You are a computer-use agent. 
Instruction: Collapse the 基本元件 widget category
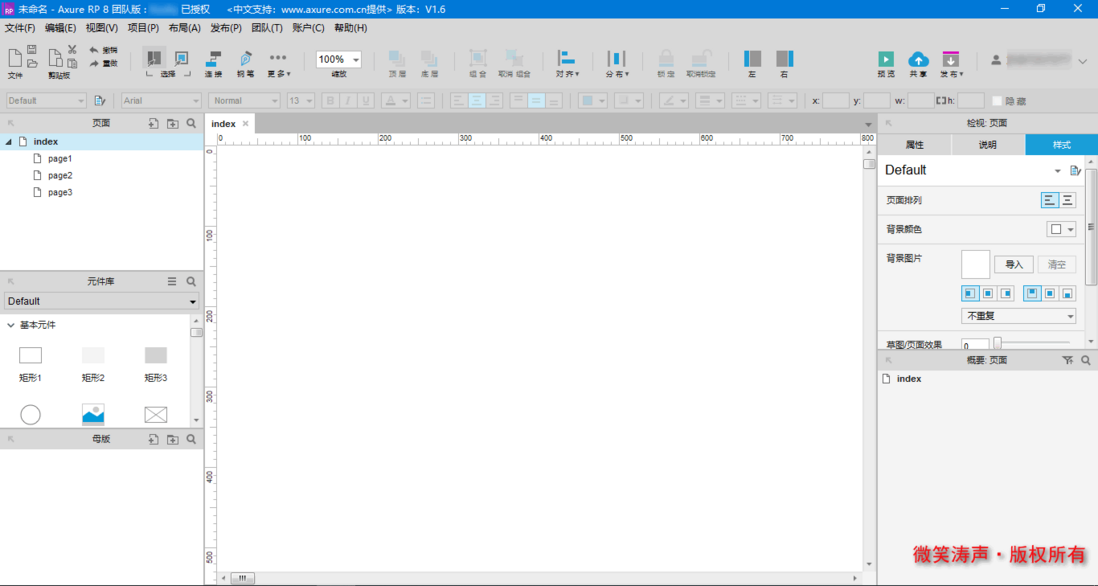(11, 325)
